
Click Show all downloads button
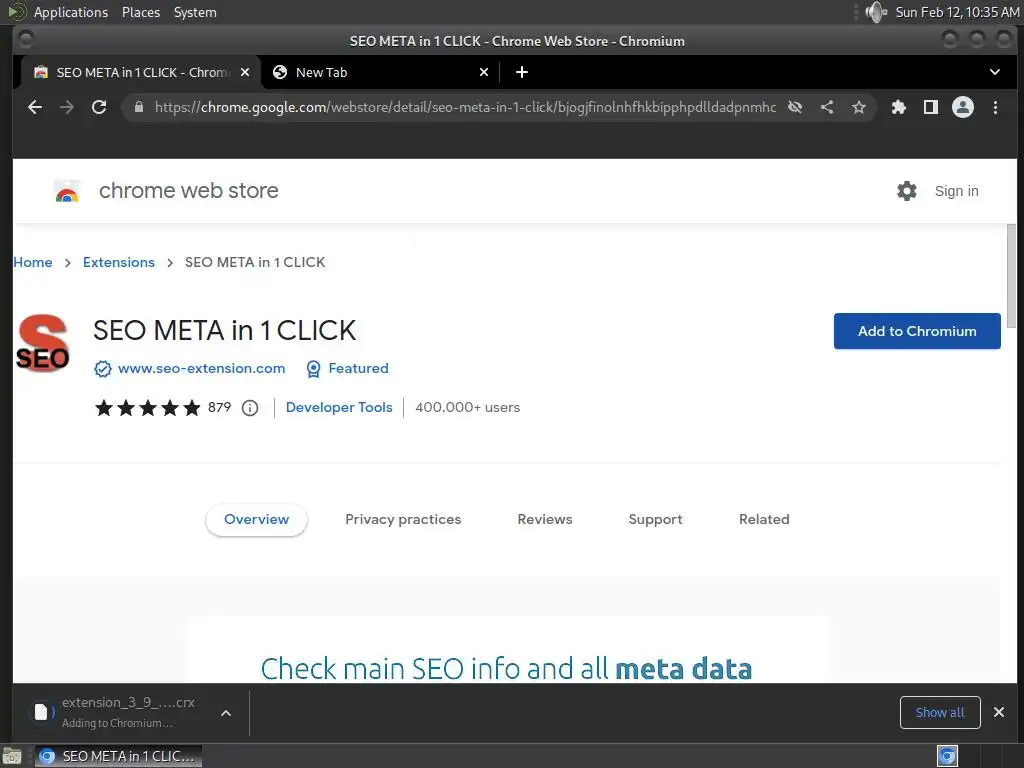pos(940,712)
